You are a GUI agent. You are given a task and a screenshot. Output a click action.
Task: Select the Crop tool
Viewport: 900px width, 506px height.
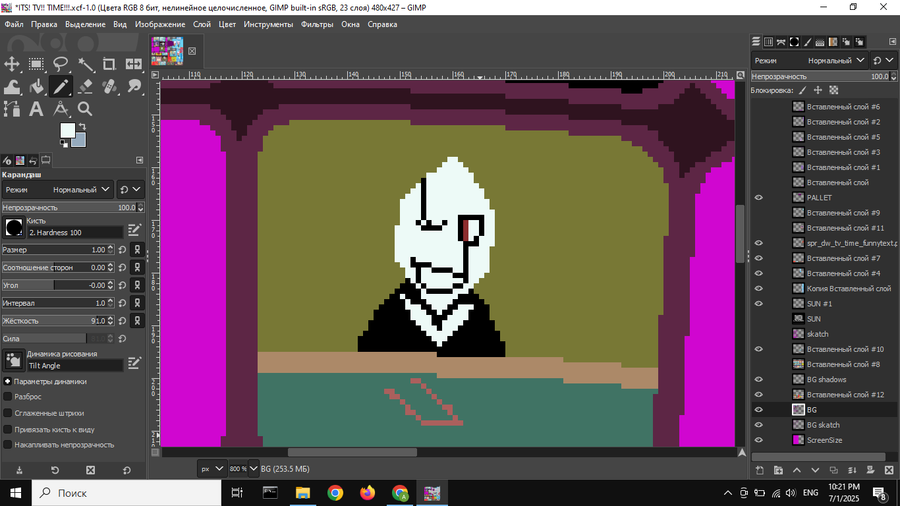click(x=109, y=64)
